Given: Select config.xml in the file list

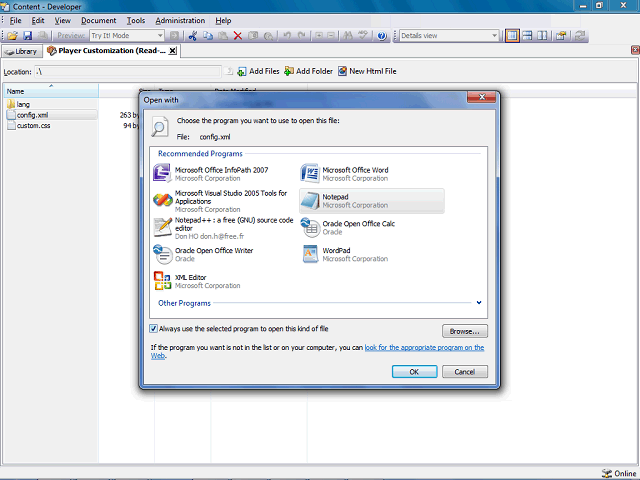Looking at the screenshot, I should 51,115.
